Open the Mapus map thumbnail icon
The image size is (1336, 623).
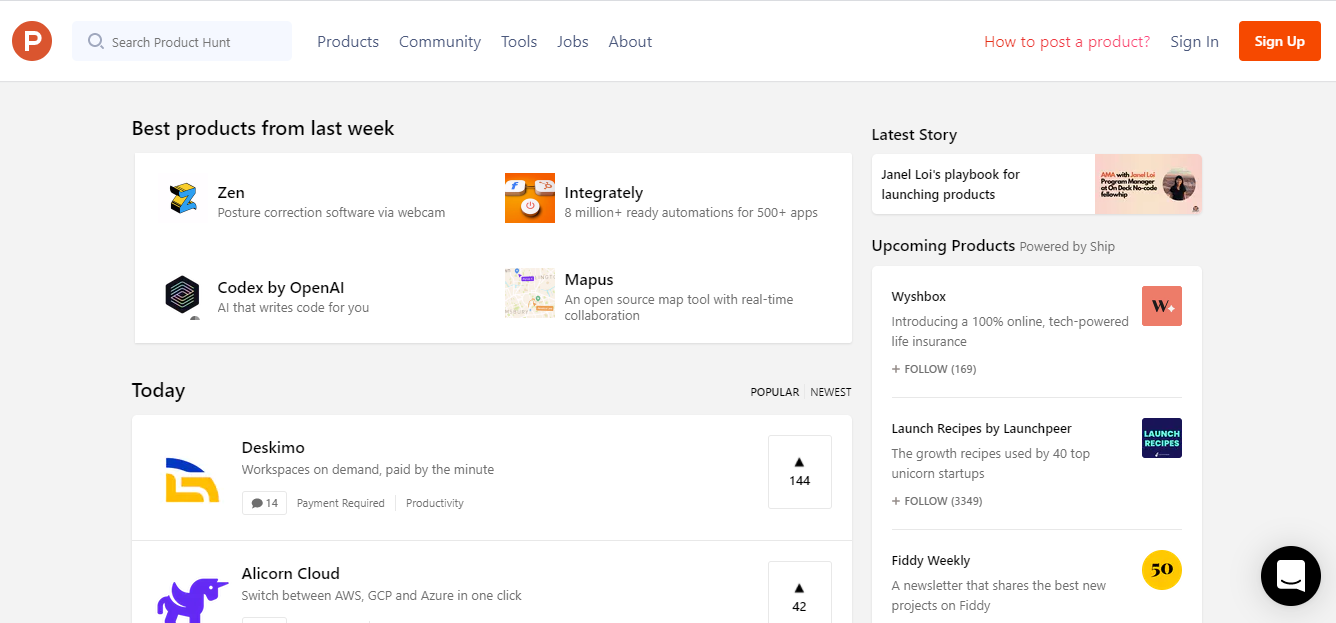coord(530,292)
